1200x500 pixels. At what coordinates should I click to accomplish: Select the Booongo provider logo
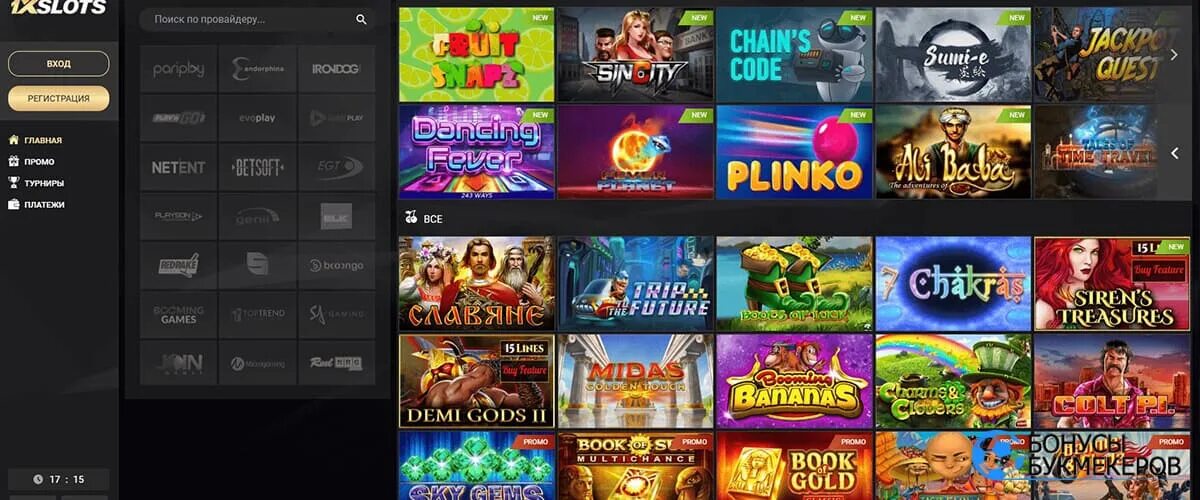[x=336, y=265]
